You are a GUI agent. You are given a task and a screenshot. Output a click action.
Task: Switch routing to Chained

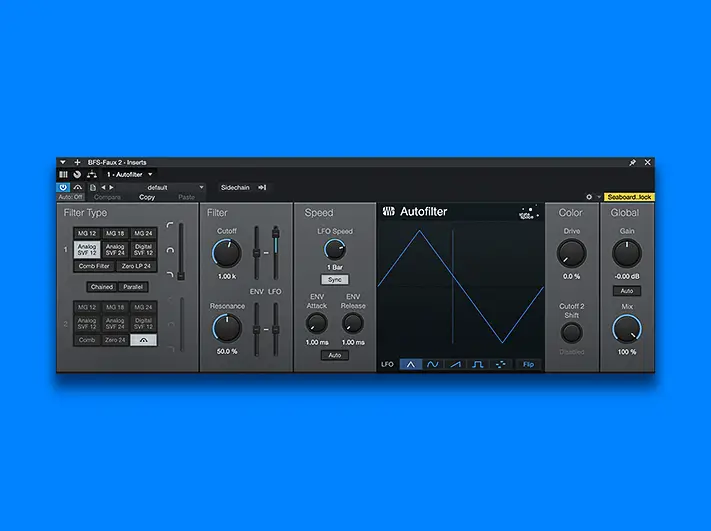click(102, 287)
